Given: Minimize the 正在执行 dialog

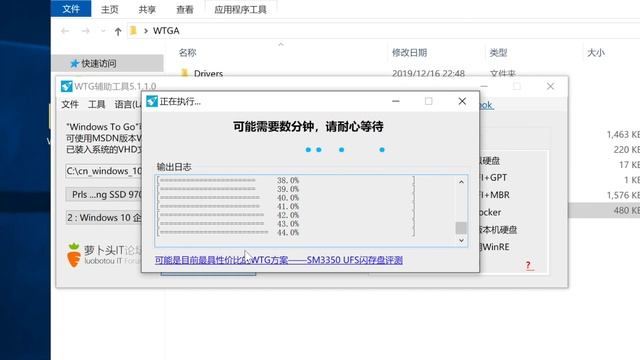Looking at the screenshot, I should click(x=396, y=101).
